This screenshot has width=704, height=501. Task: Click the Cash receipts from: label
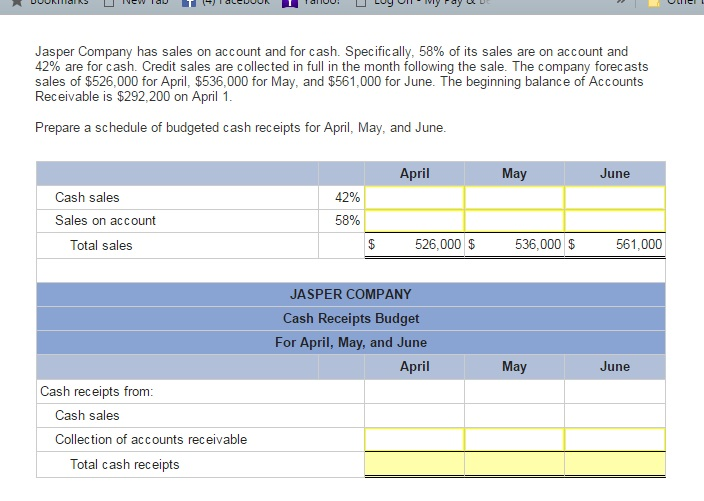(x=97, y=391)
